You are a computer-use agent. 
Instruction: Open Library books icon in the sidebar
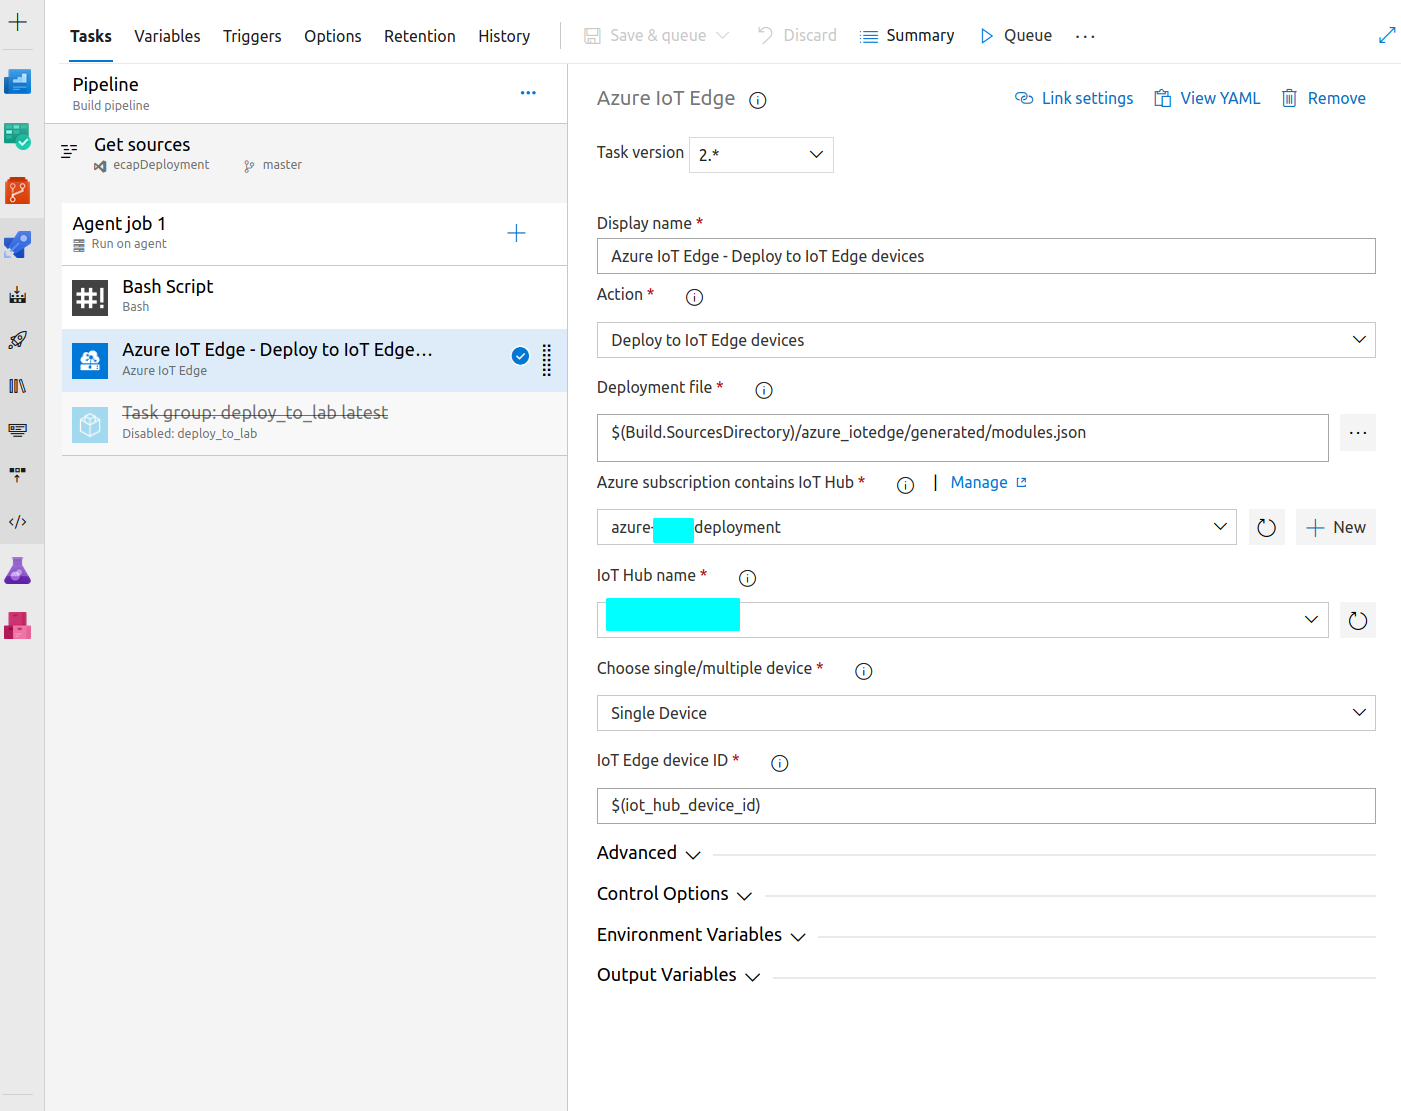pos(18,385)
